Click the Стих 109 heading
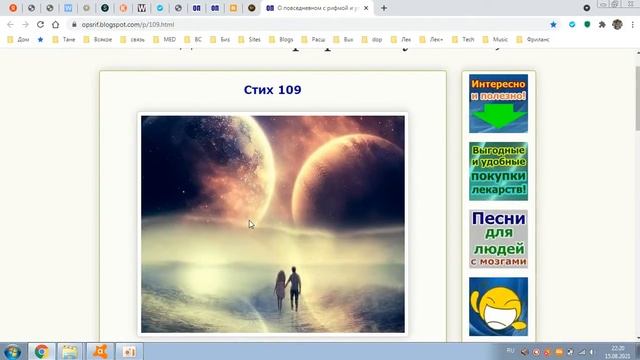The height and width of the screenshot is (360, 640). (x=272, y=90)
